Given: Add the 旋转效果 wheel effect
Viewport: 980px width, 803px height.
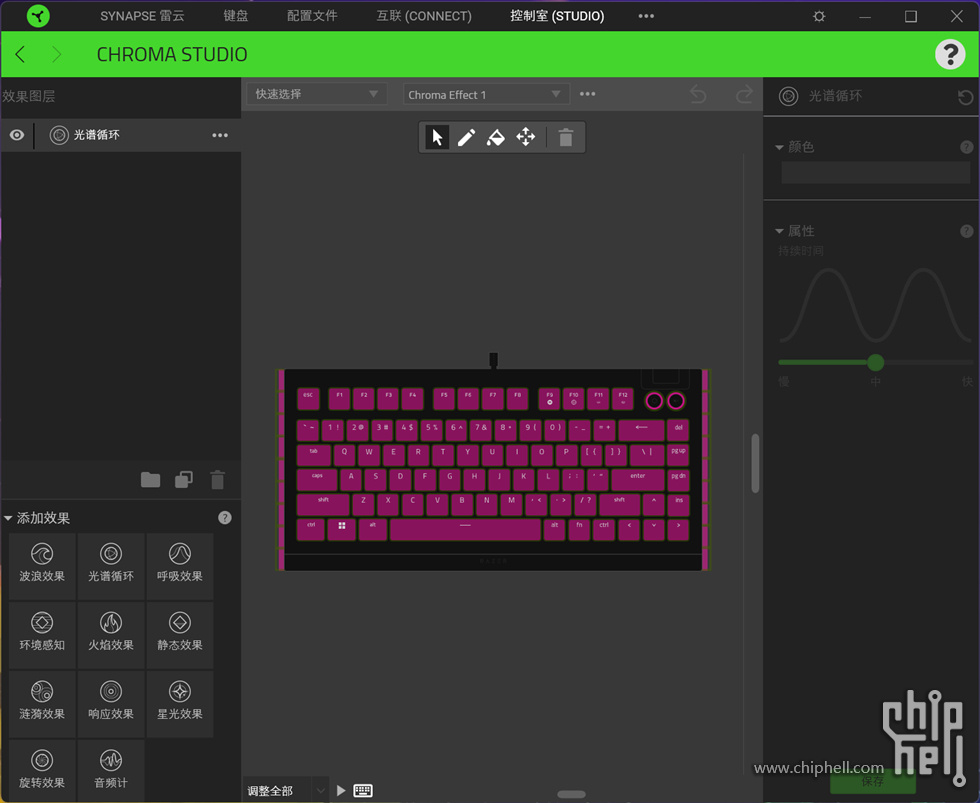Looking at the screenshot, I should coord(42,771).
